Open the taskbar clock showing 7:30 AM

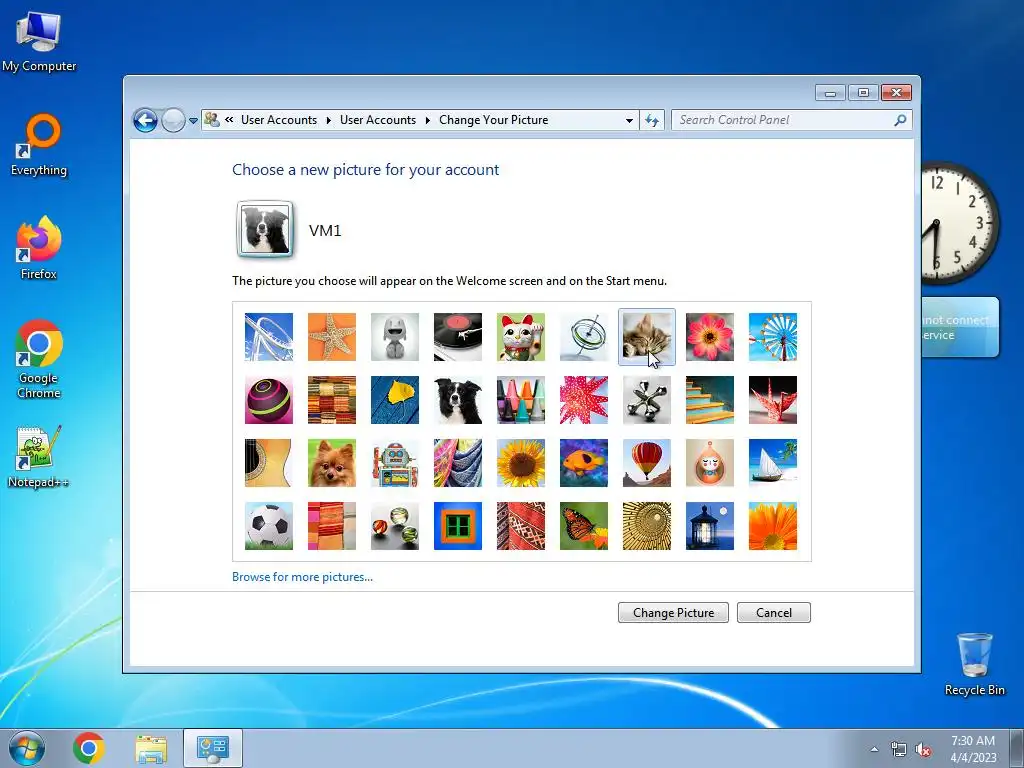click(973, 749)
